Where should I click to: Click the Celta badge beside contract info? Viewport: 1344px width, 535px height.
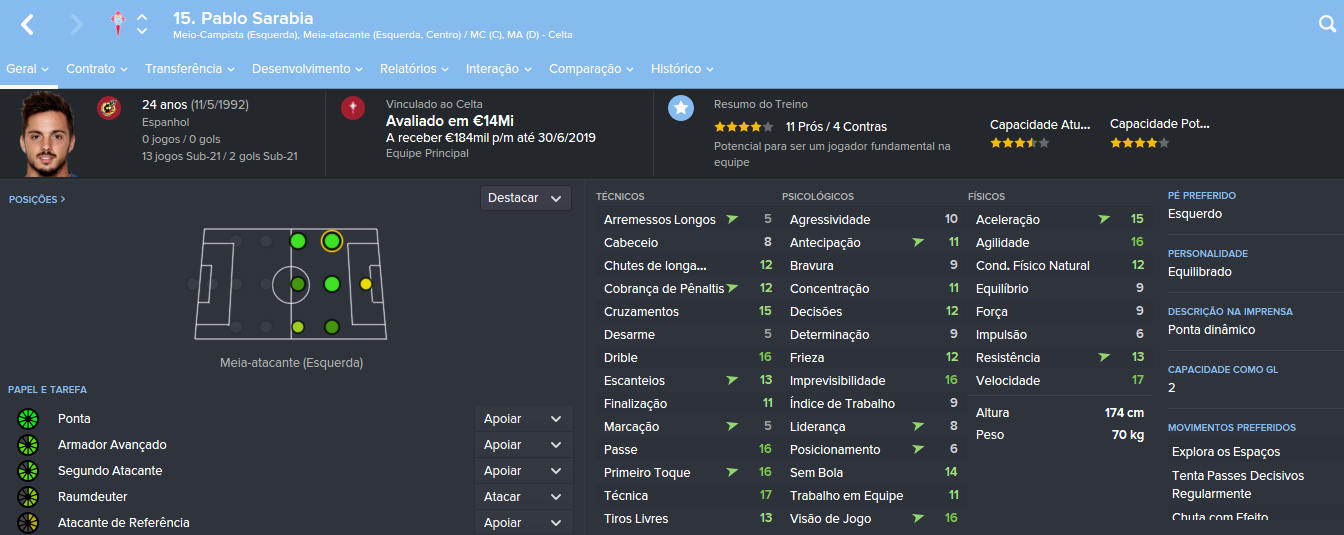(x=353, y=108)
